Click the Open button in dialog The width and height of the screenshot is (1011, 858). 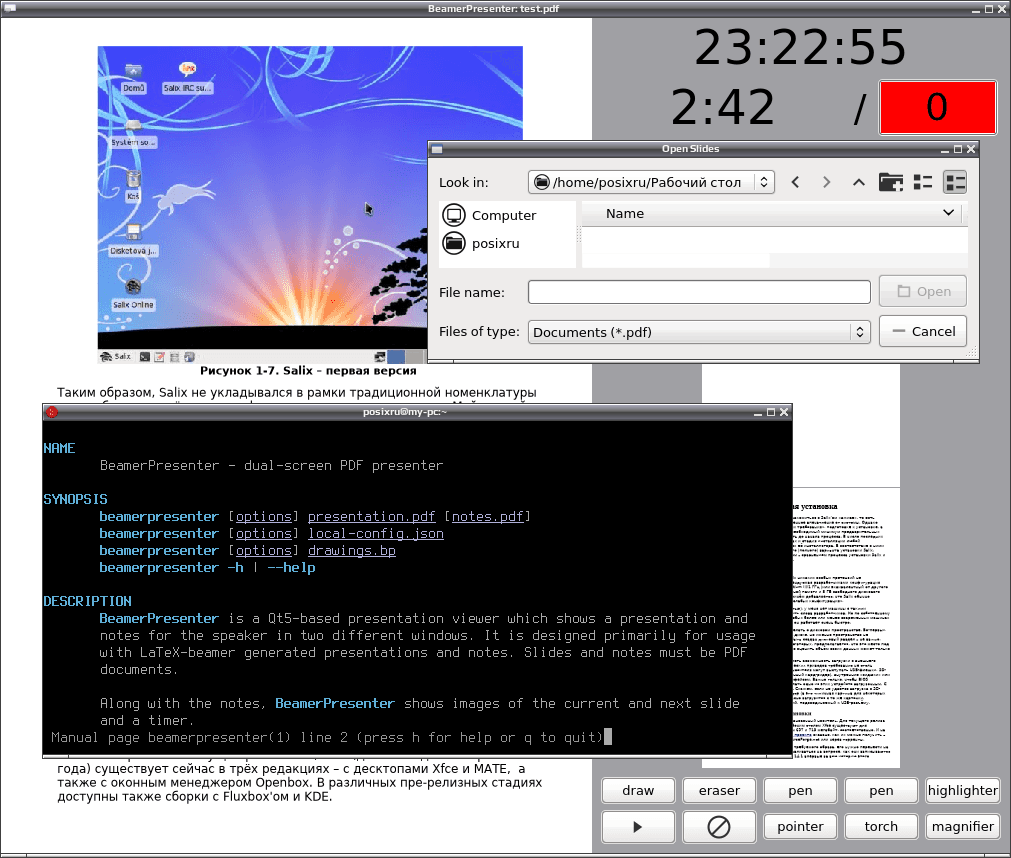tap(923, 291)
